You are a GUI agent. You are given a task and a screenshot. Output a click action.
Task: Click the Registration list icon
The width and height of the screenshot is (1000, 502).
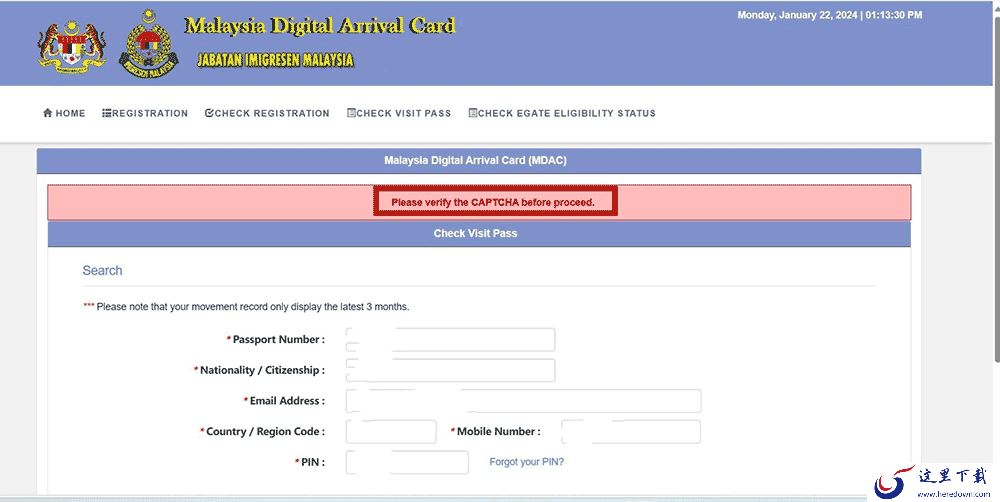tap(107, 113)
